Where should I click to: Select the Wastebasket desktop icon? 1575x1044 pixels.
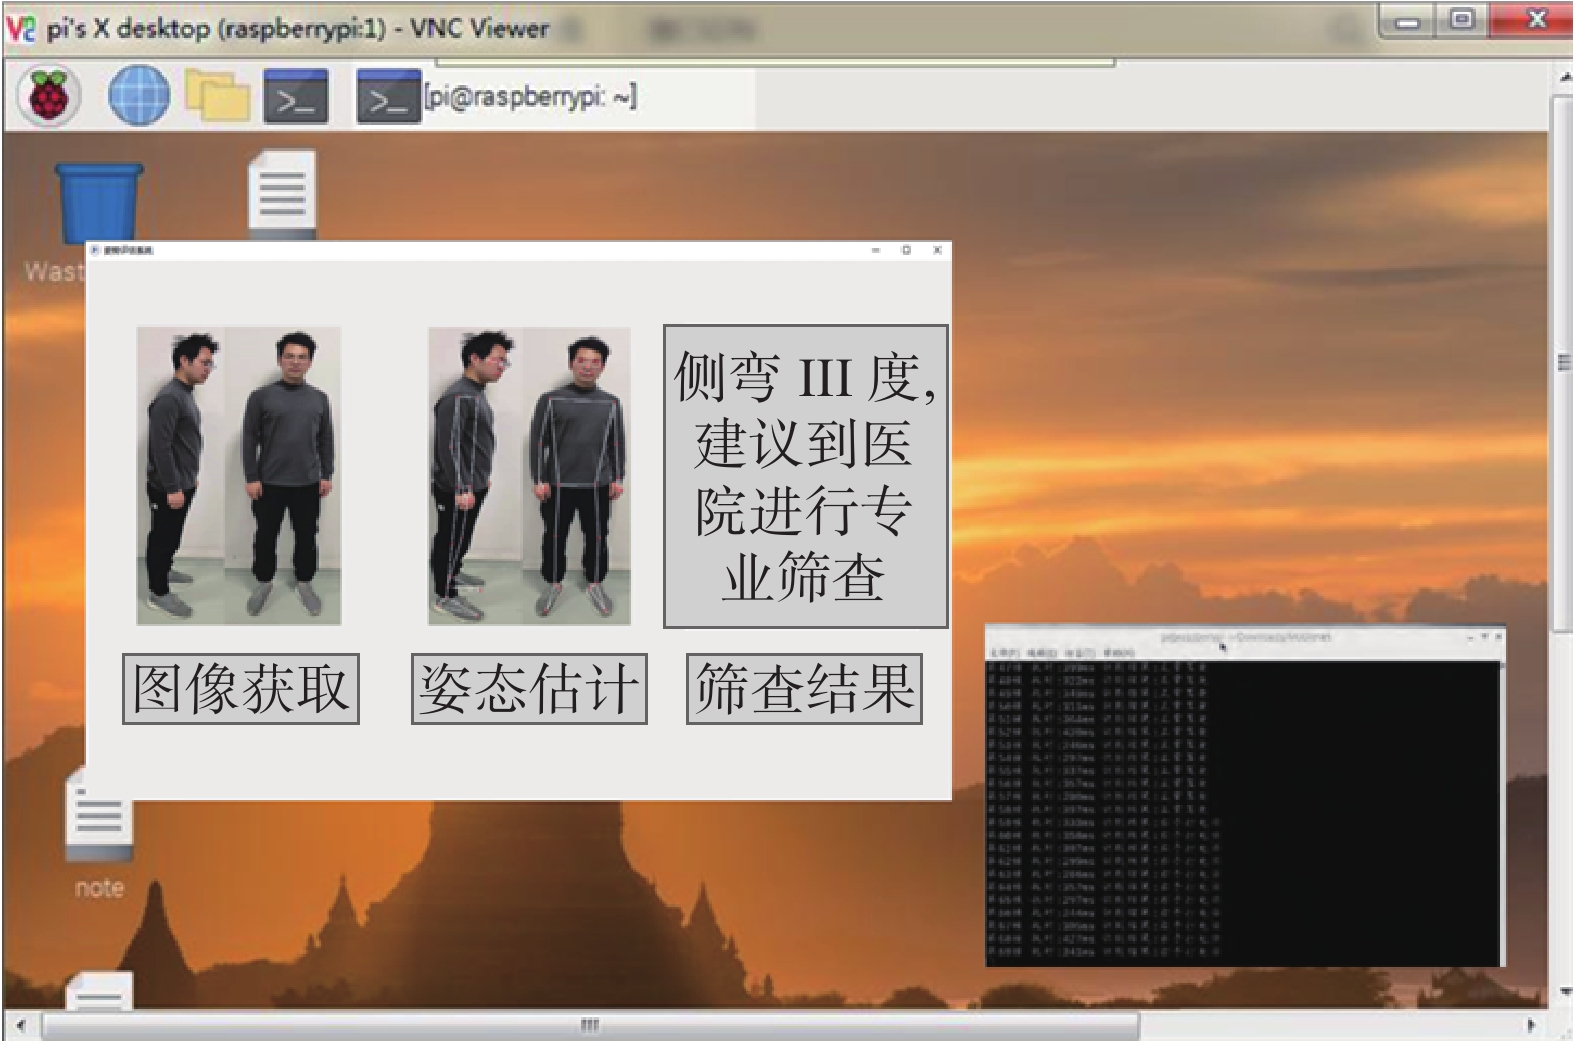coord(98,205)
